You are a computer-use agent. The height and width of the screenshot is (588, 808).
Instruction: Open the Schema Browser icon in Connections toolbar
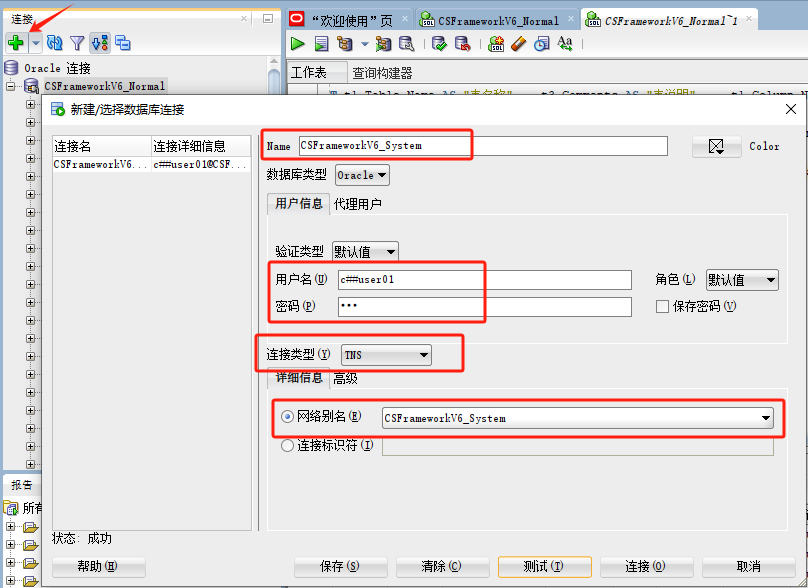coord(123,43)
